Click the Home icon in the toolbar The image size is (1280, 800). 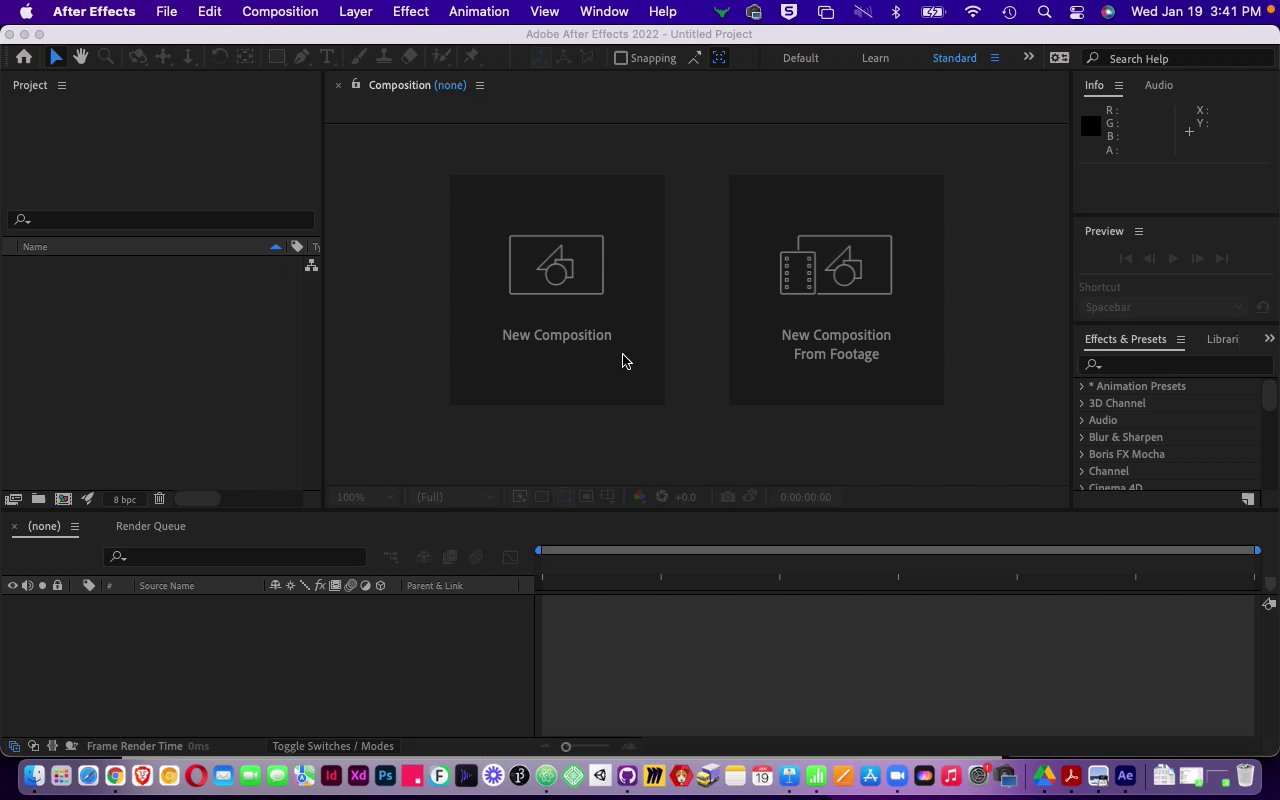(x=24, y=57)
